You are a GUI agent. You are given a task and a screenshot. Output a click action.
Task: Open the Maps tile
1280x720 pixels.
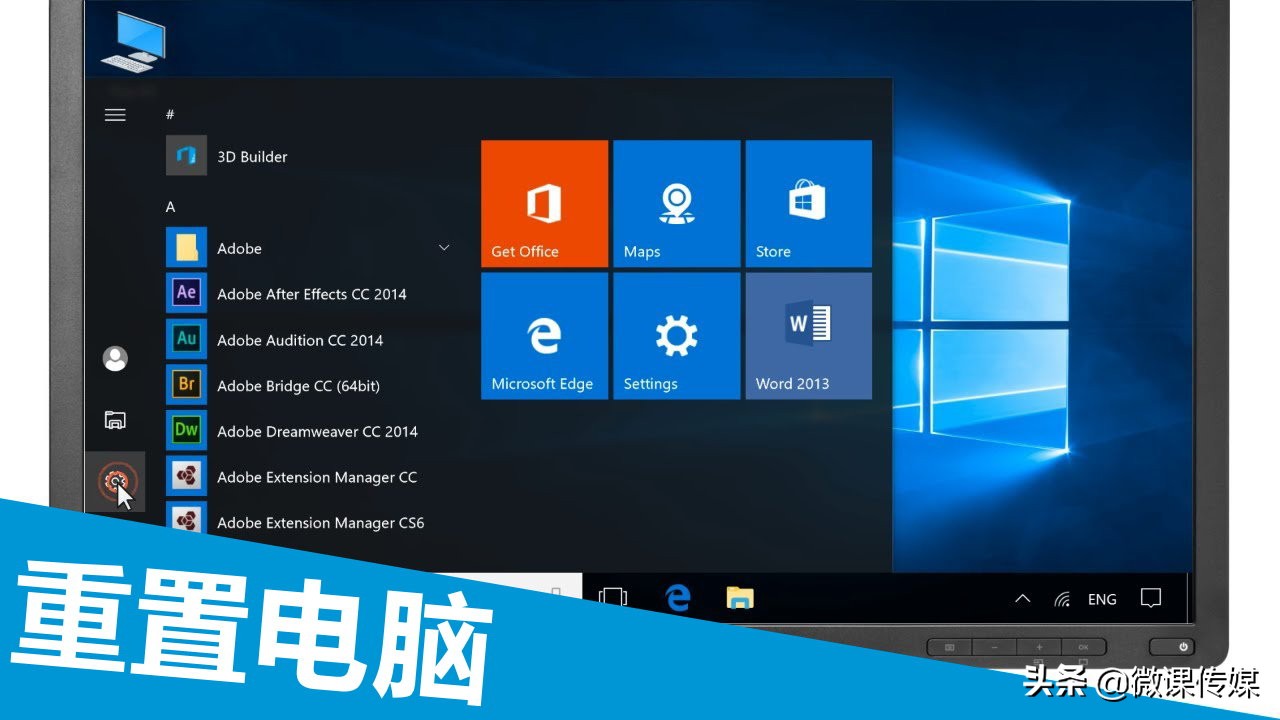[x=677, y=204]
